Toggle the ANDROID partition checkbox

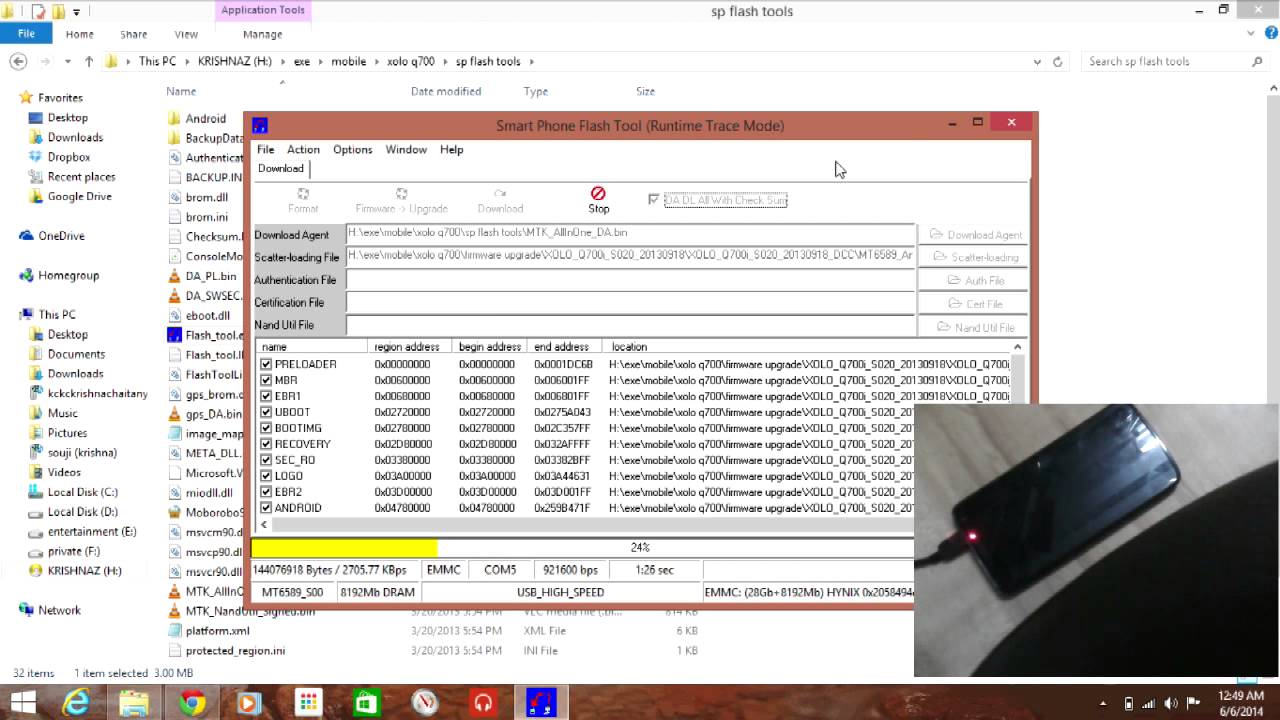[x=266, y=508]
